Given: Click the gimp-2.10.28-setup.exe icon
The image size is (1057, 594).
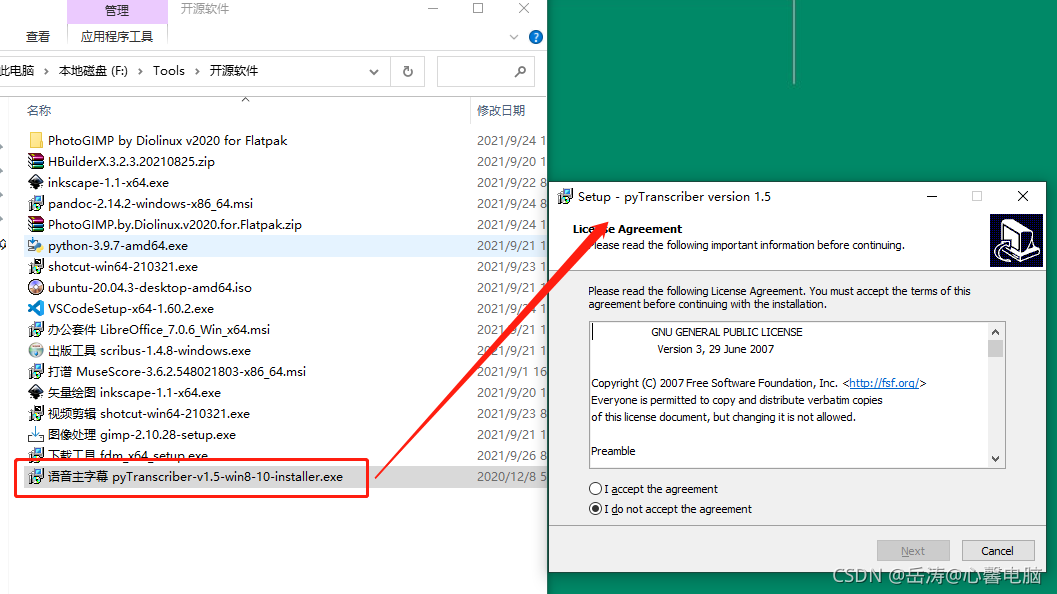Looking at the screenshot, I should 36,434.
